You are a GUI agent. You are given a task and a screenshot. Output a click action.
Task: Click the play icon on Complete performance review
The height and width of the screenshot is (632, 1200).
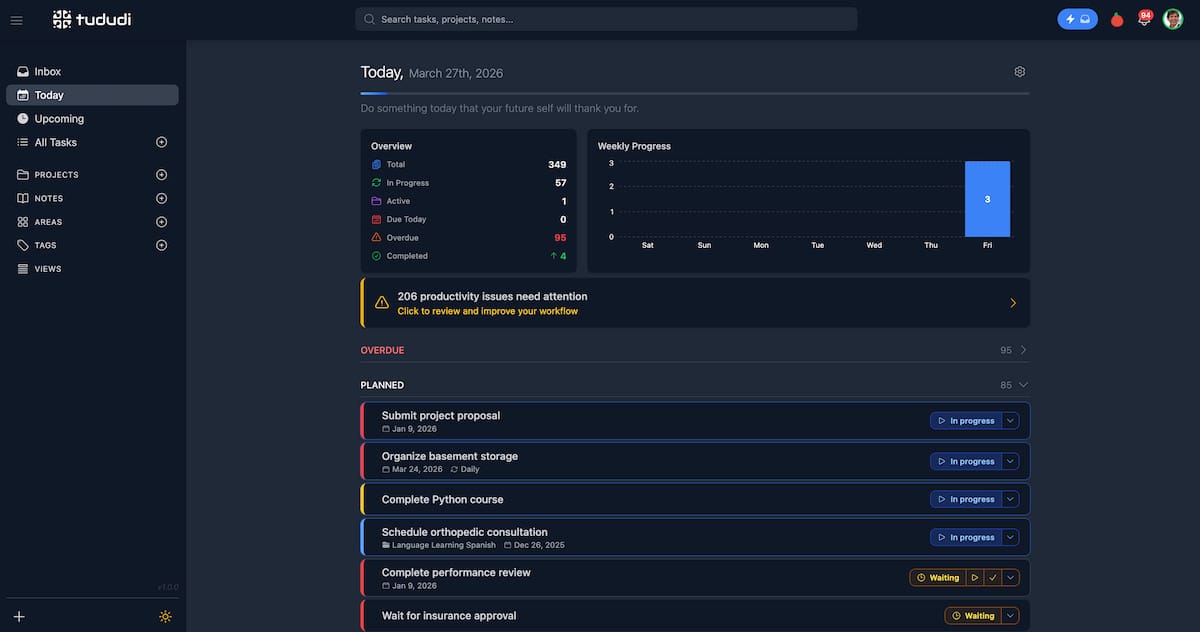974,577
